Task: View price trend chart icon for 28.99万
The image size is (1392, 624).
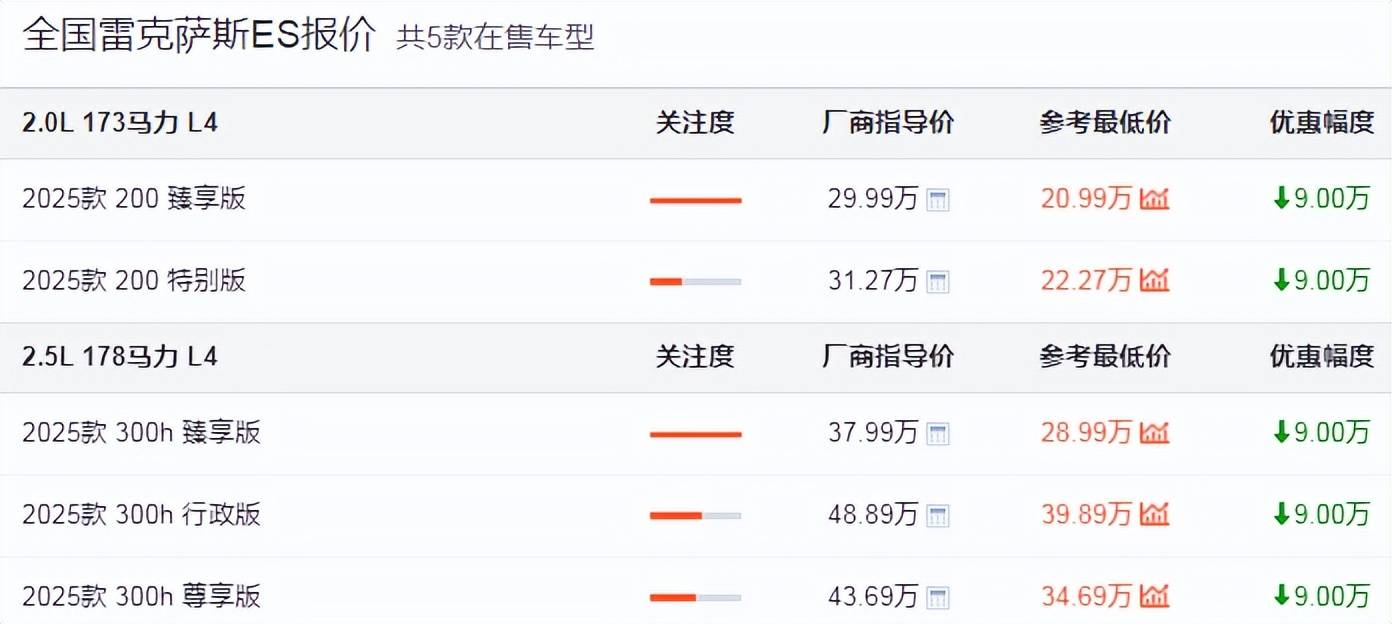Action: click(x=1154, y=433)
